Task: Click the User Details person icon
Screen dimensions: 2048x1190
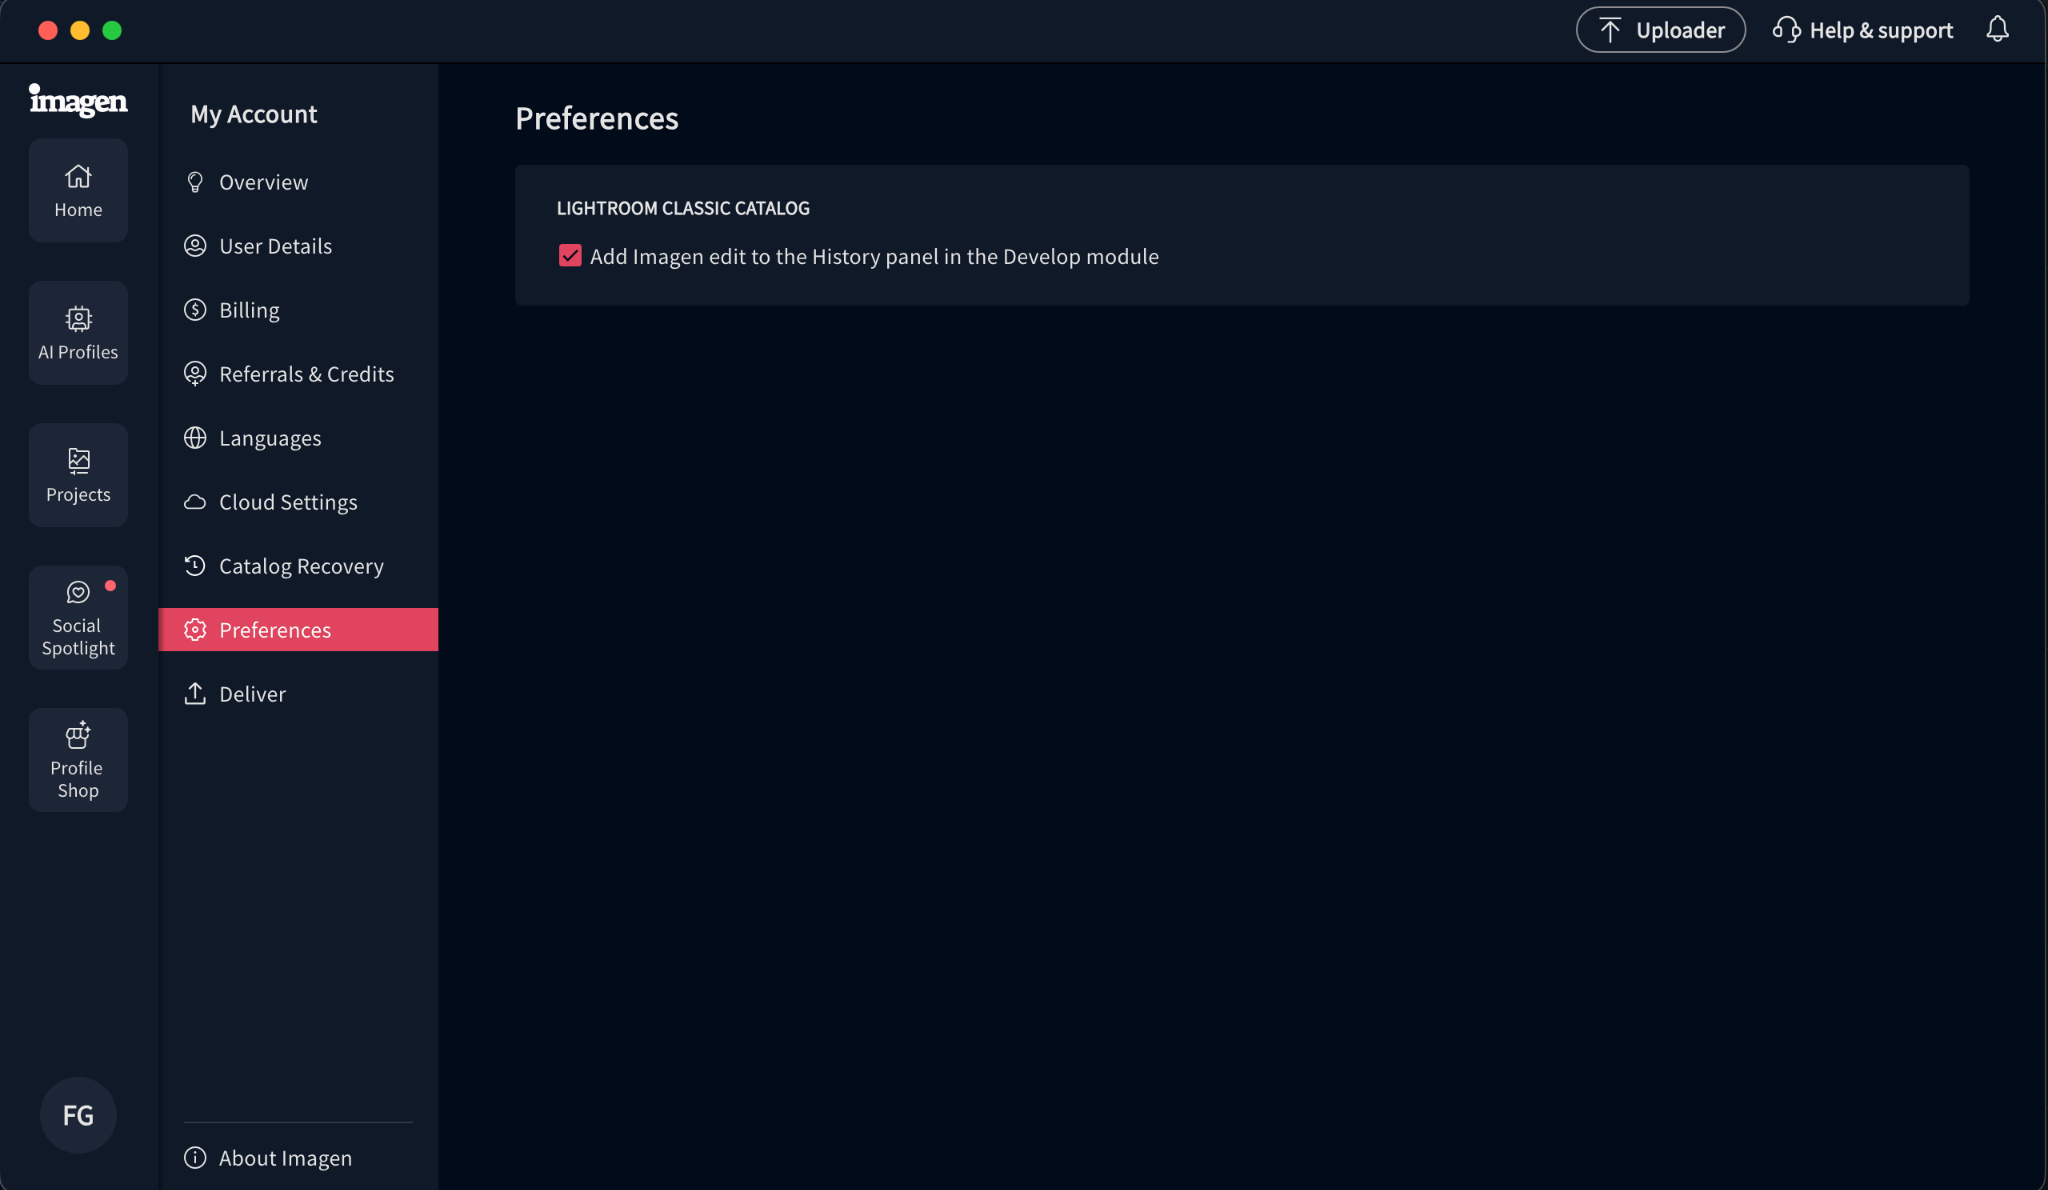Action: coord(195,246)
